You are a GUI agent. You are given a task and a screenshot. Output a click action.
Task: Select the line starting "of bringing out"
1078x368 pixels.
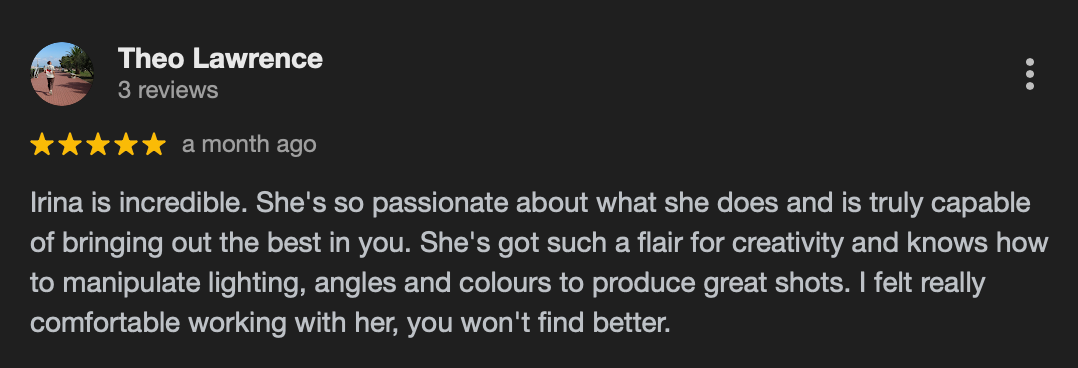point(539,243)
